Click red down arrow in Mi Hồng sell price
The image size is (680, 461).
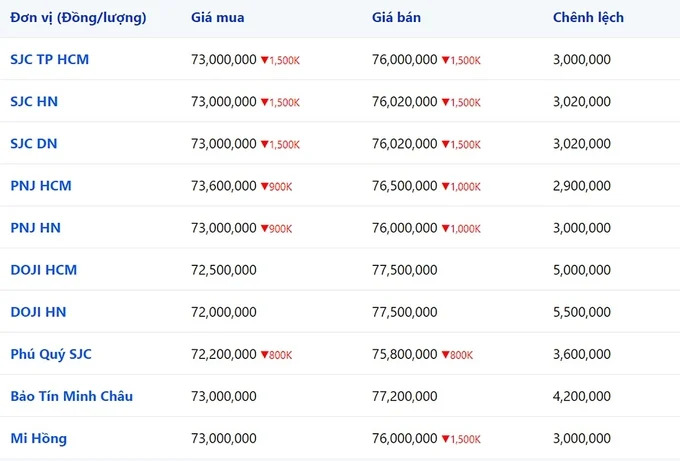coord(445,438)
